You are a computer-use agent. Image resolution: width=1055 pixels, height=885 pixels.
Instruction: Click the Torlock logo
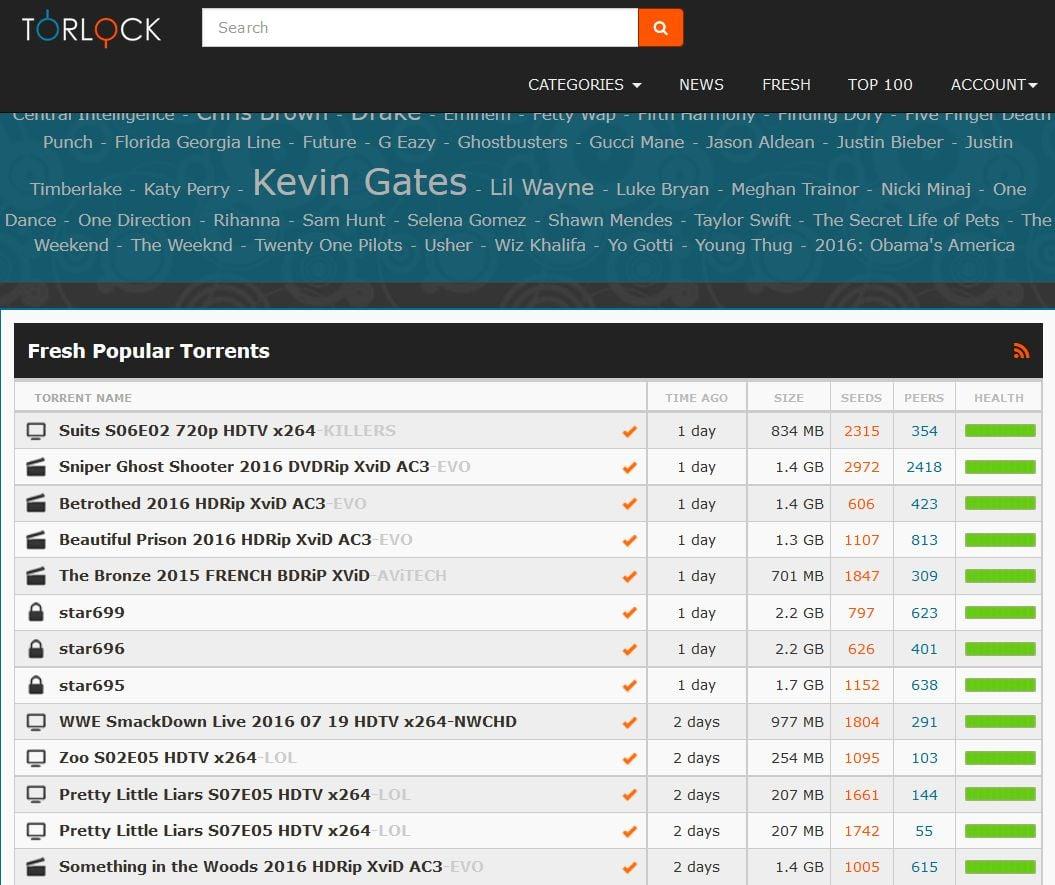[92, 28]
